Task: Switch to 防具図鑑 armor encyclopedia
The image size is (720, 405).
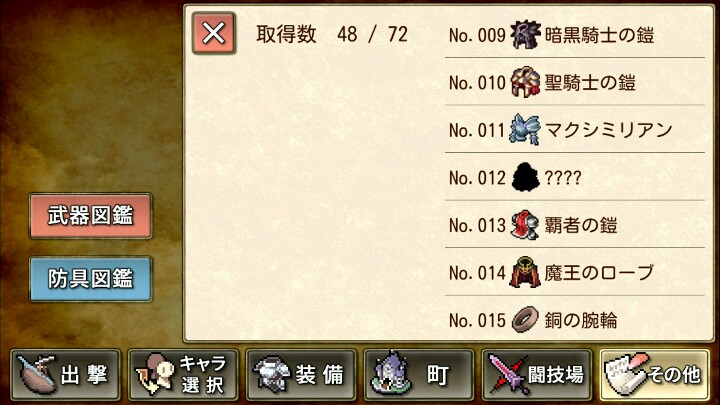Action: pyautogui.click(x=90, y=279)
